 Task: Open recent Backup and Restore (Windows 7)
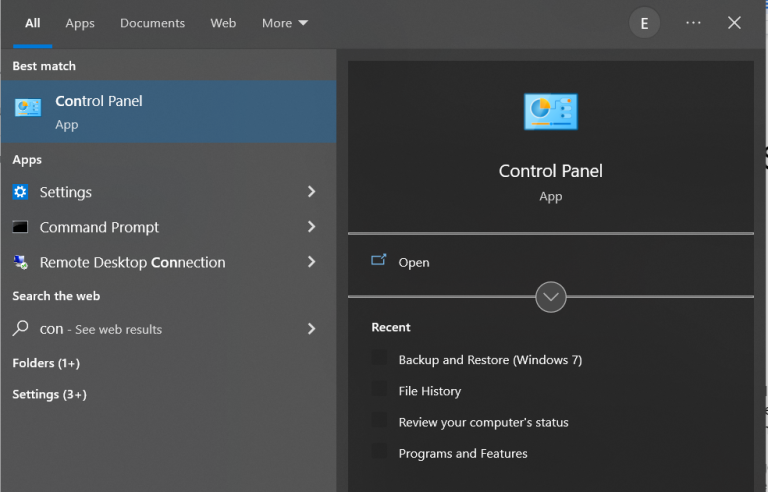(x=490, y=360)
